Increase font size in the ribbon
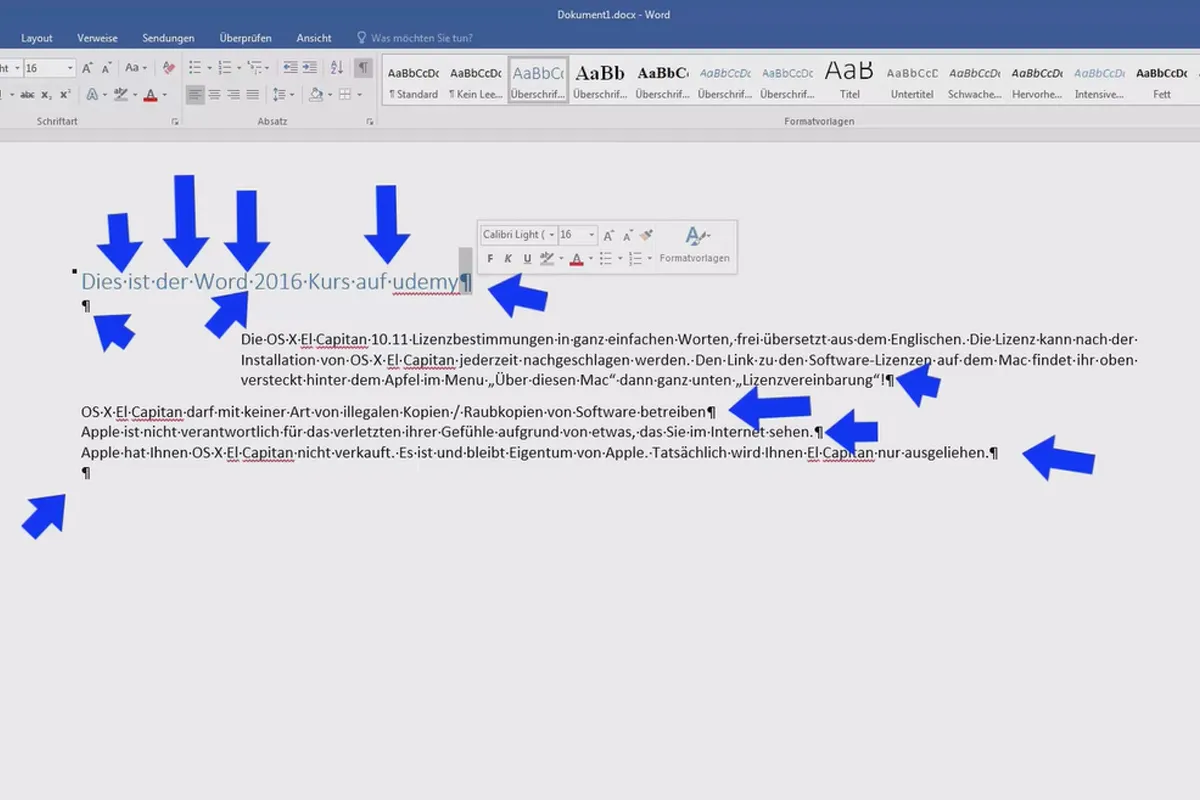This screenshot has width=1200, height=800. [87, 68]
